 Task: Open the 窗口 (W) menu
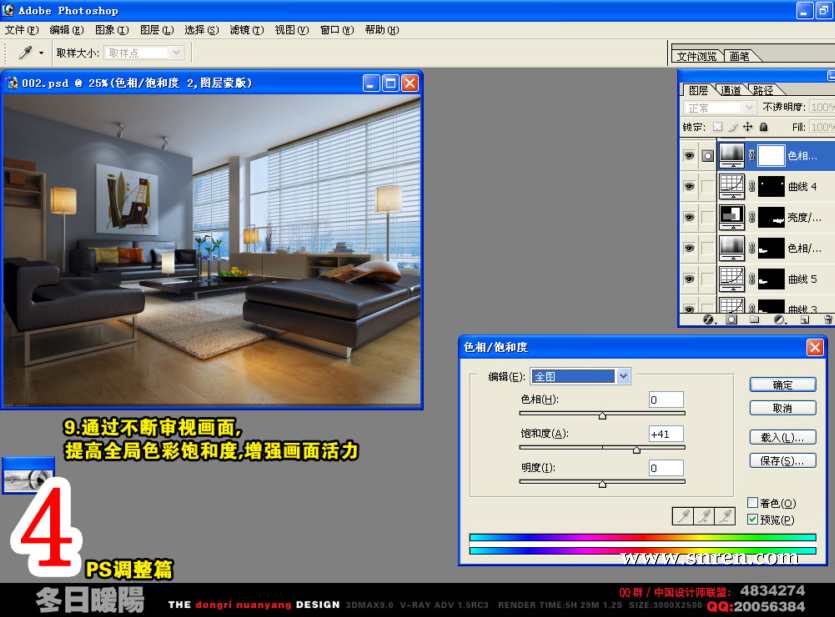tap(337, 30)
